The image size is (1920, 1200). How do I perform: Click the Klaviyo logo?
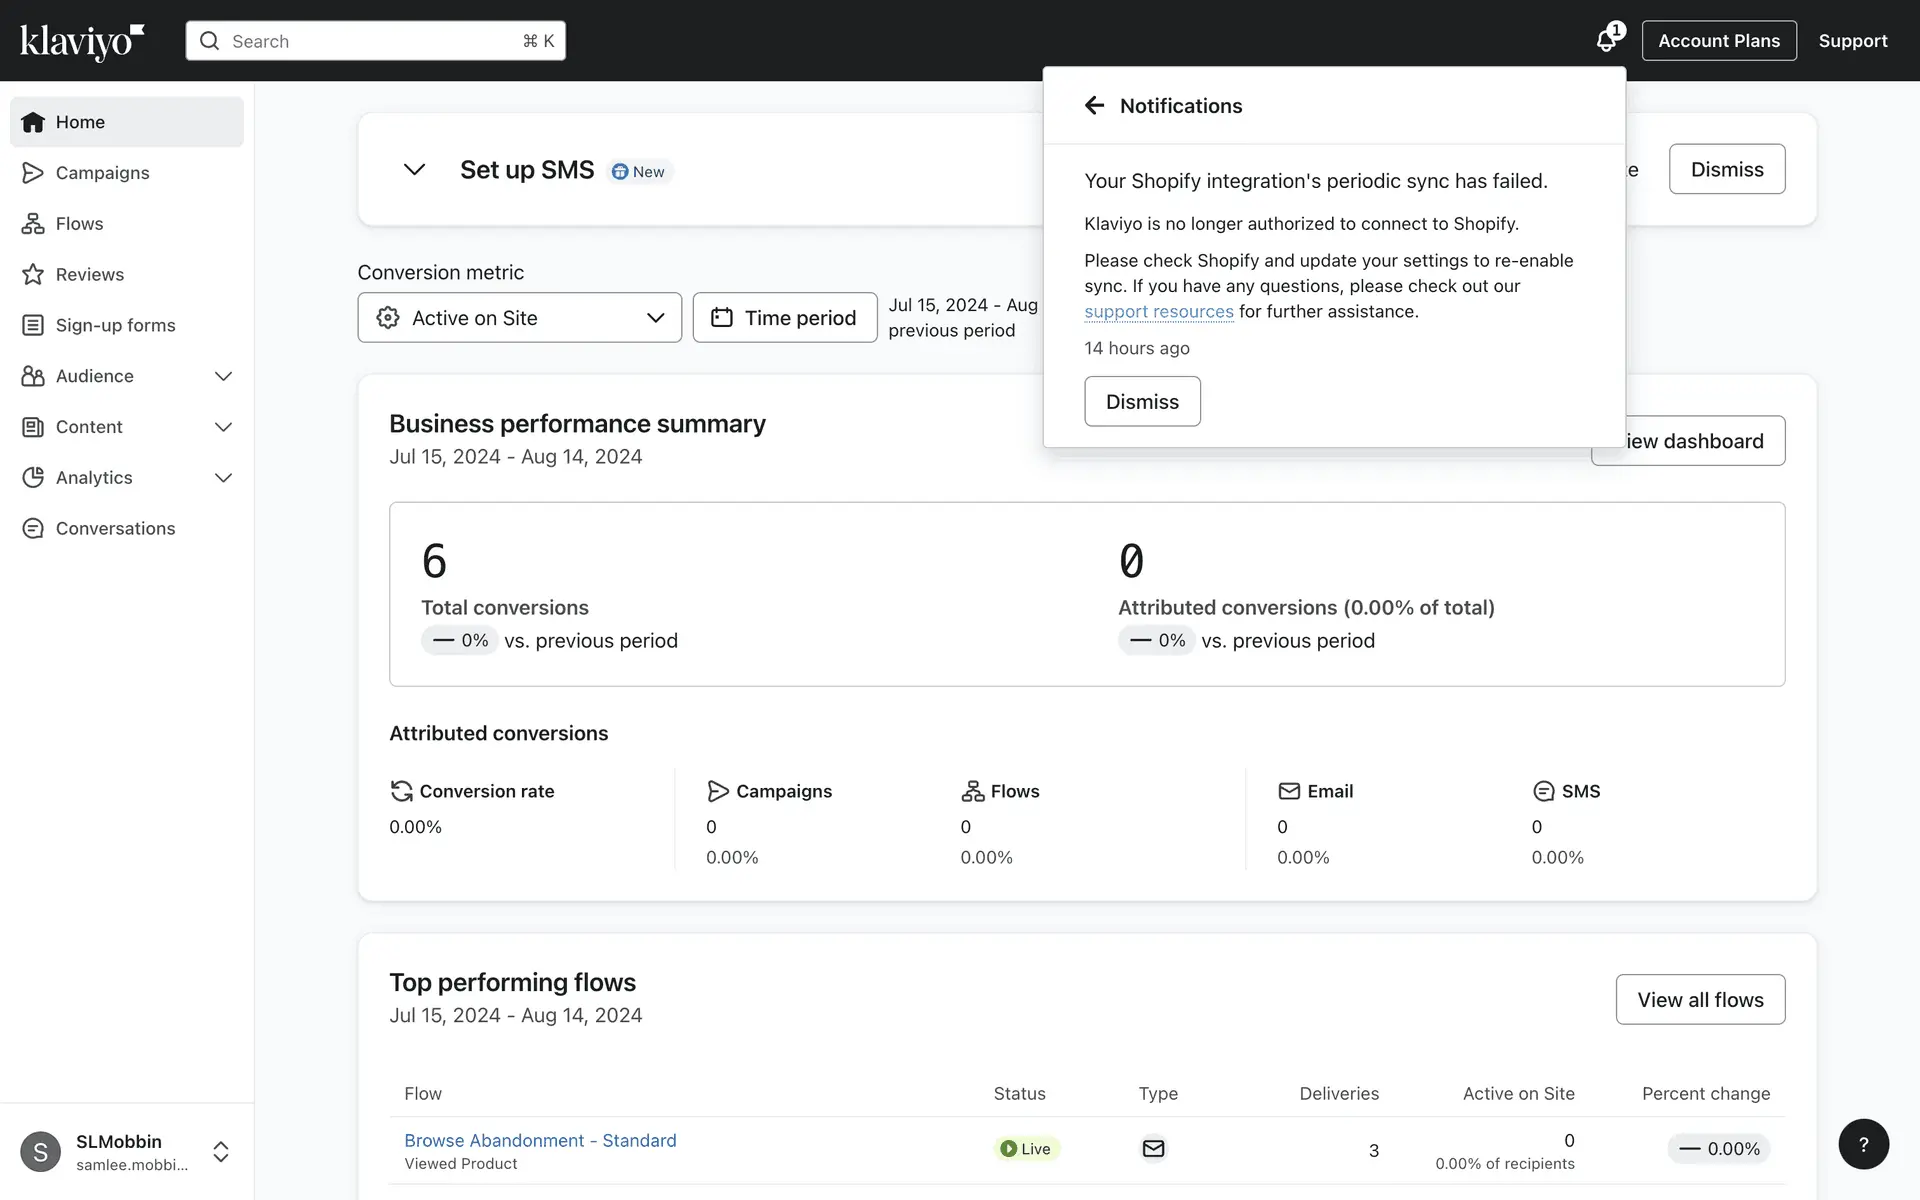pyautogui.click(x=82, y=41)
